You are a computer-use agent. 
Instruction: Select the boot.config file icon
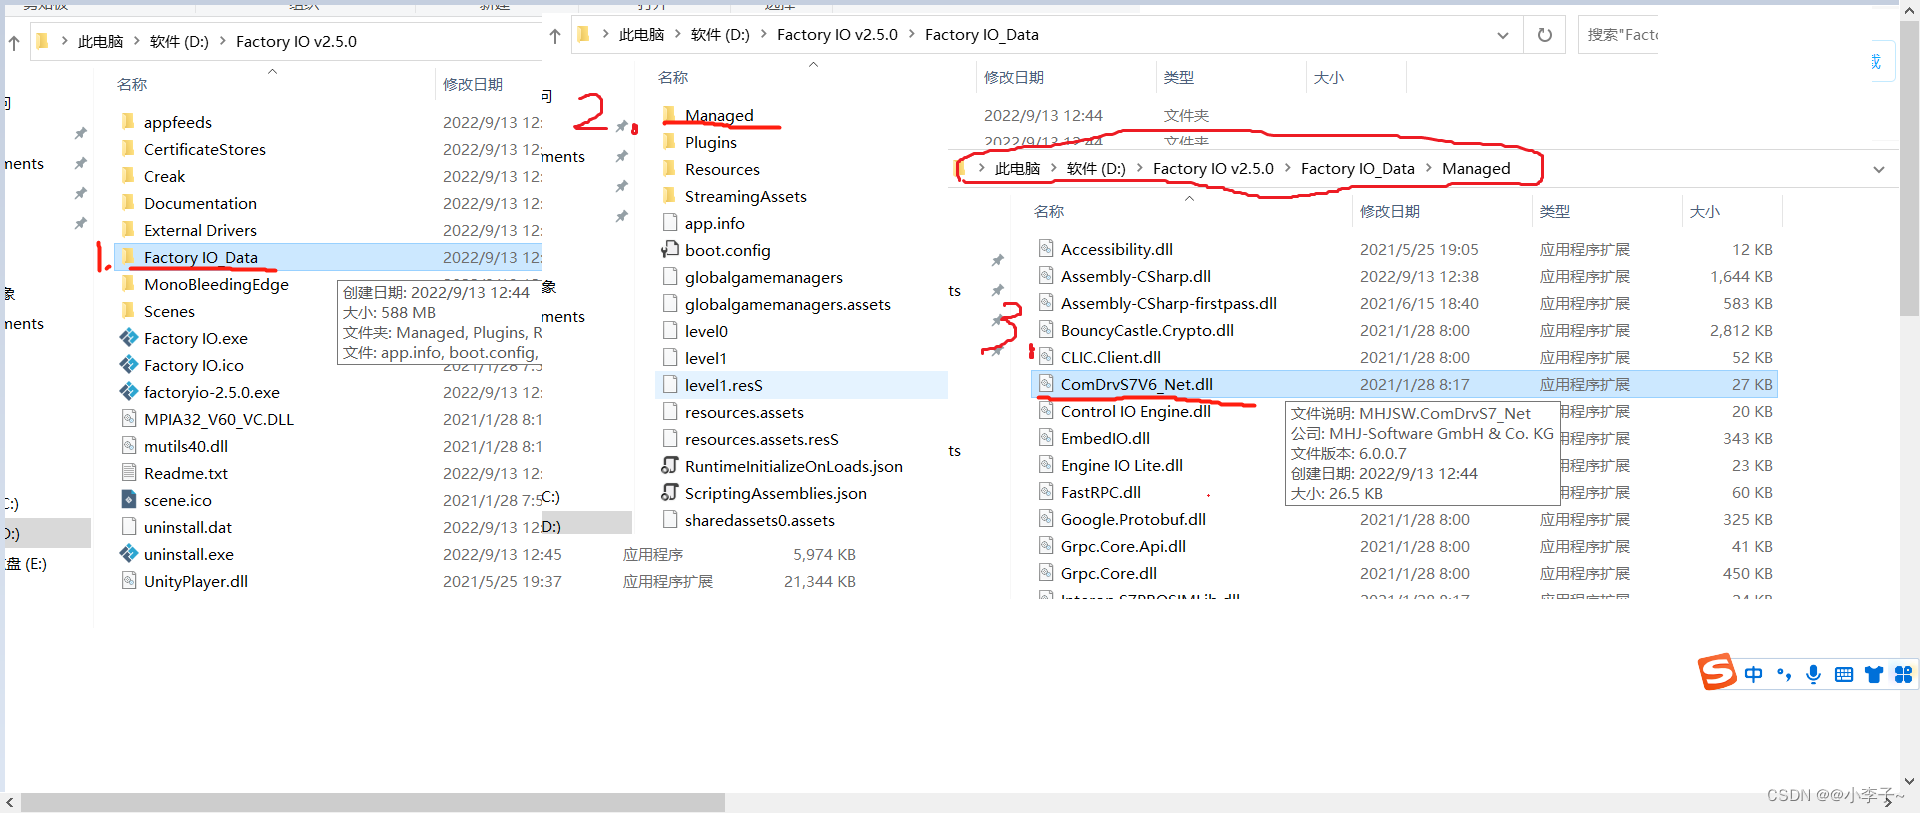pos(670,250)
